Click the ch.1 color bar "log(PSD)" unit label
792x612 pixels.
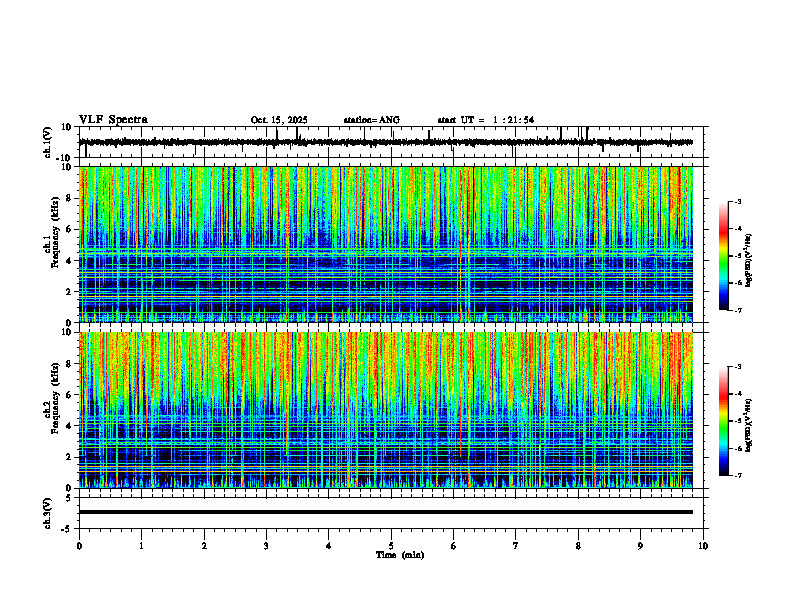click(x=749, y=261)
